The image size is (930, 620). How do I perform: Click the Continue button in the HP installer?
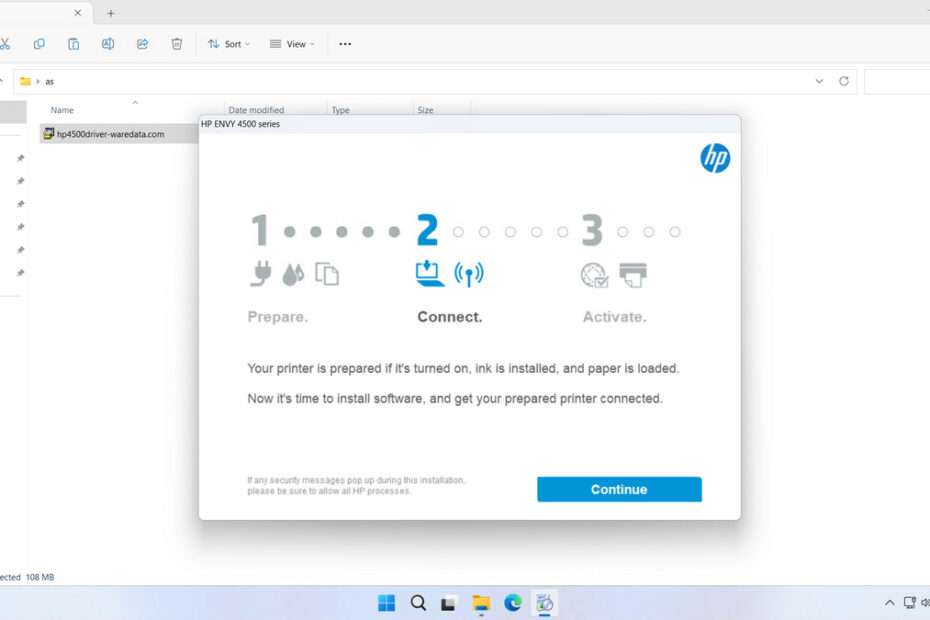[x=618, y=489]
